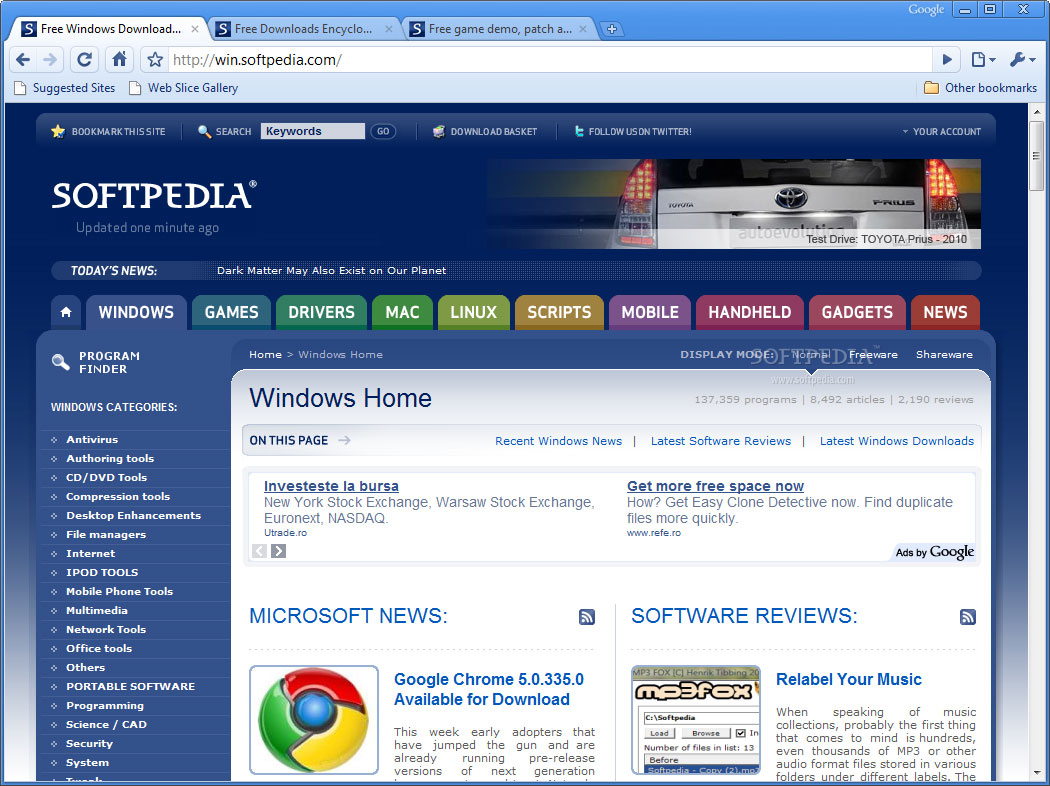Show next ads with the right arrow

[279, 551]
